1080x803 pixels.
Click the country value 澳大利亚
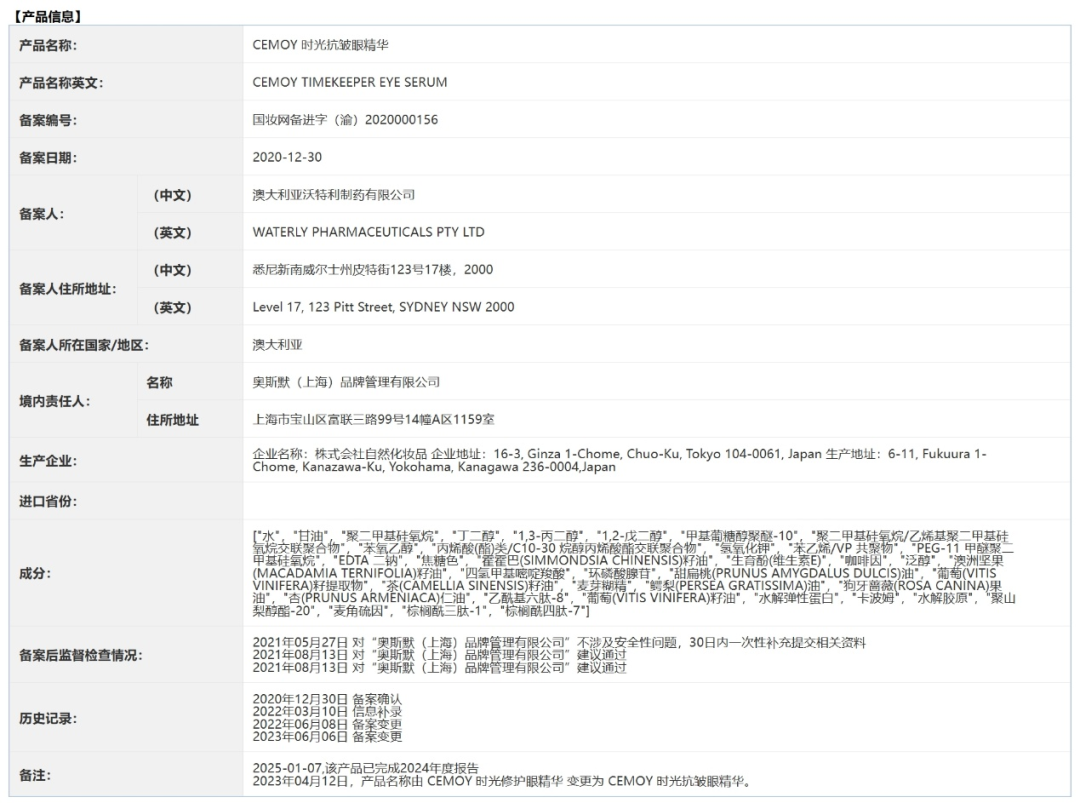(278, 344)
